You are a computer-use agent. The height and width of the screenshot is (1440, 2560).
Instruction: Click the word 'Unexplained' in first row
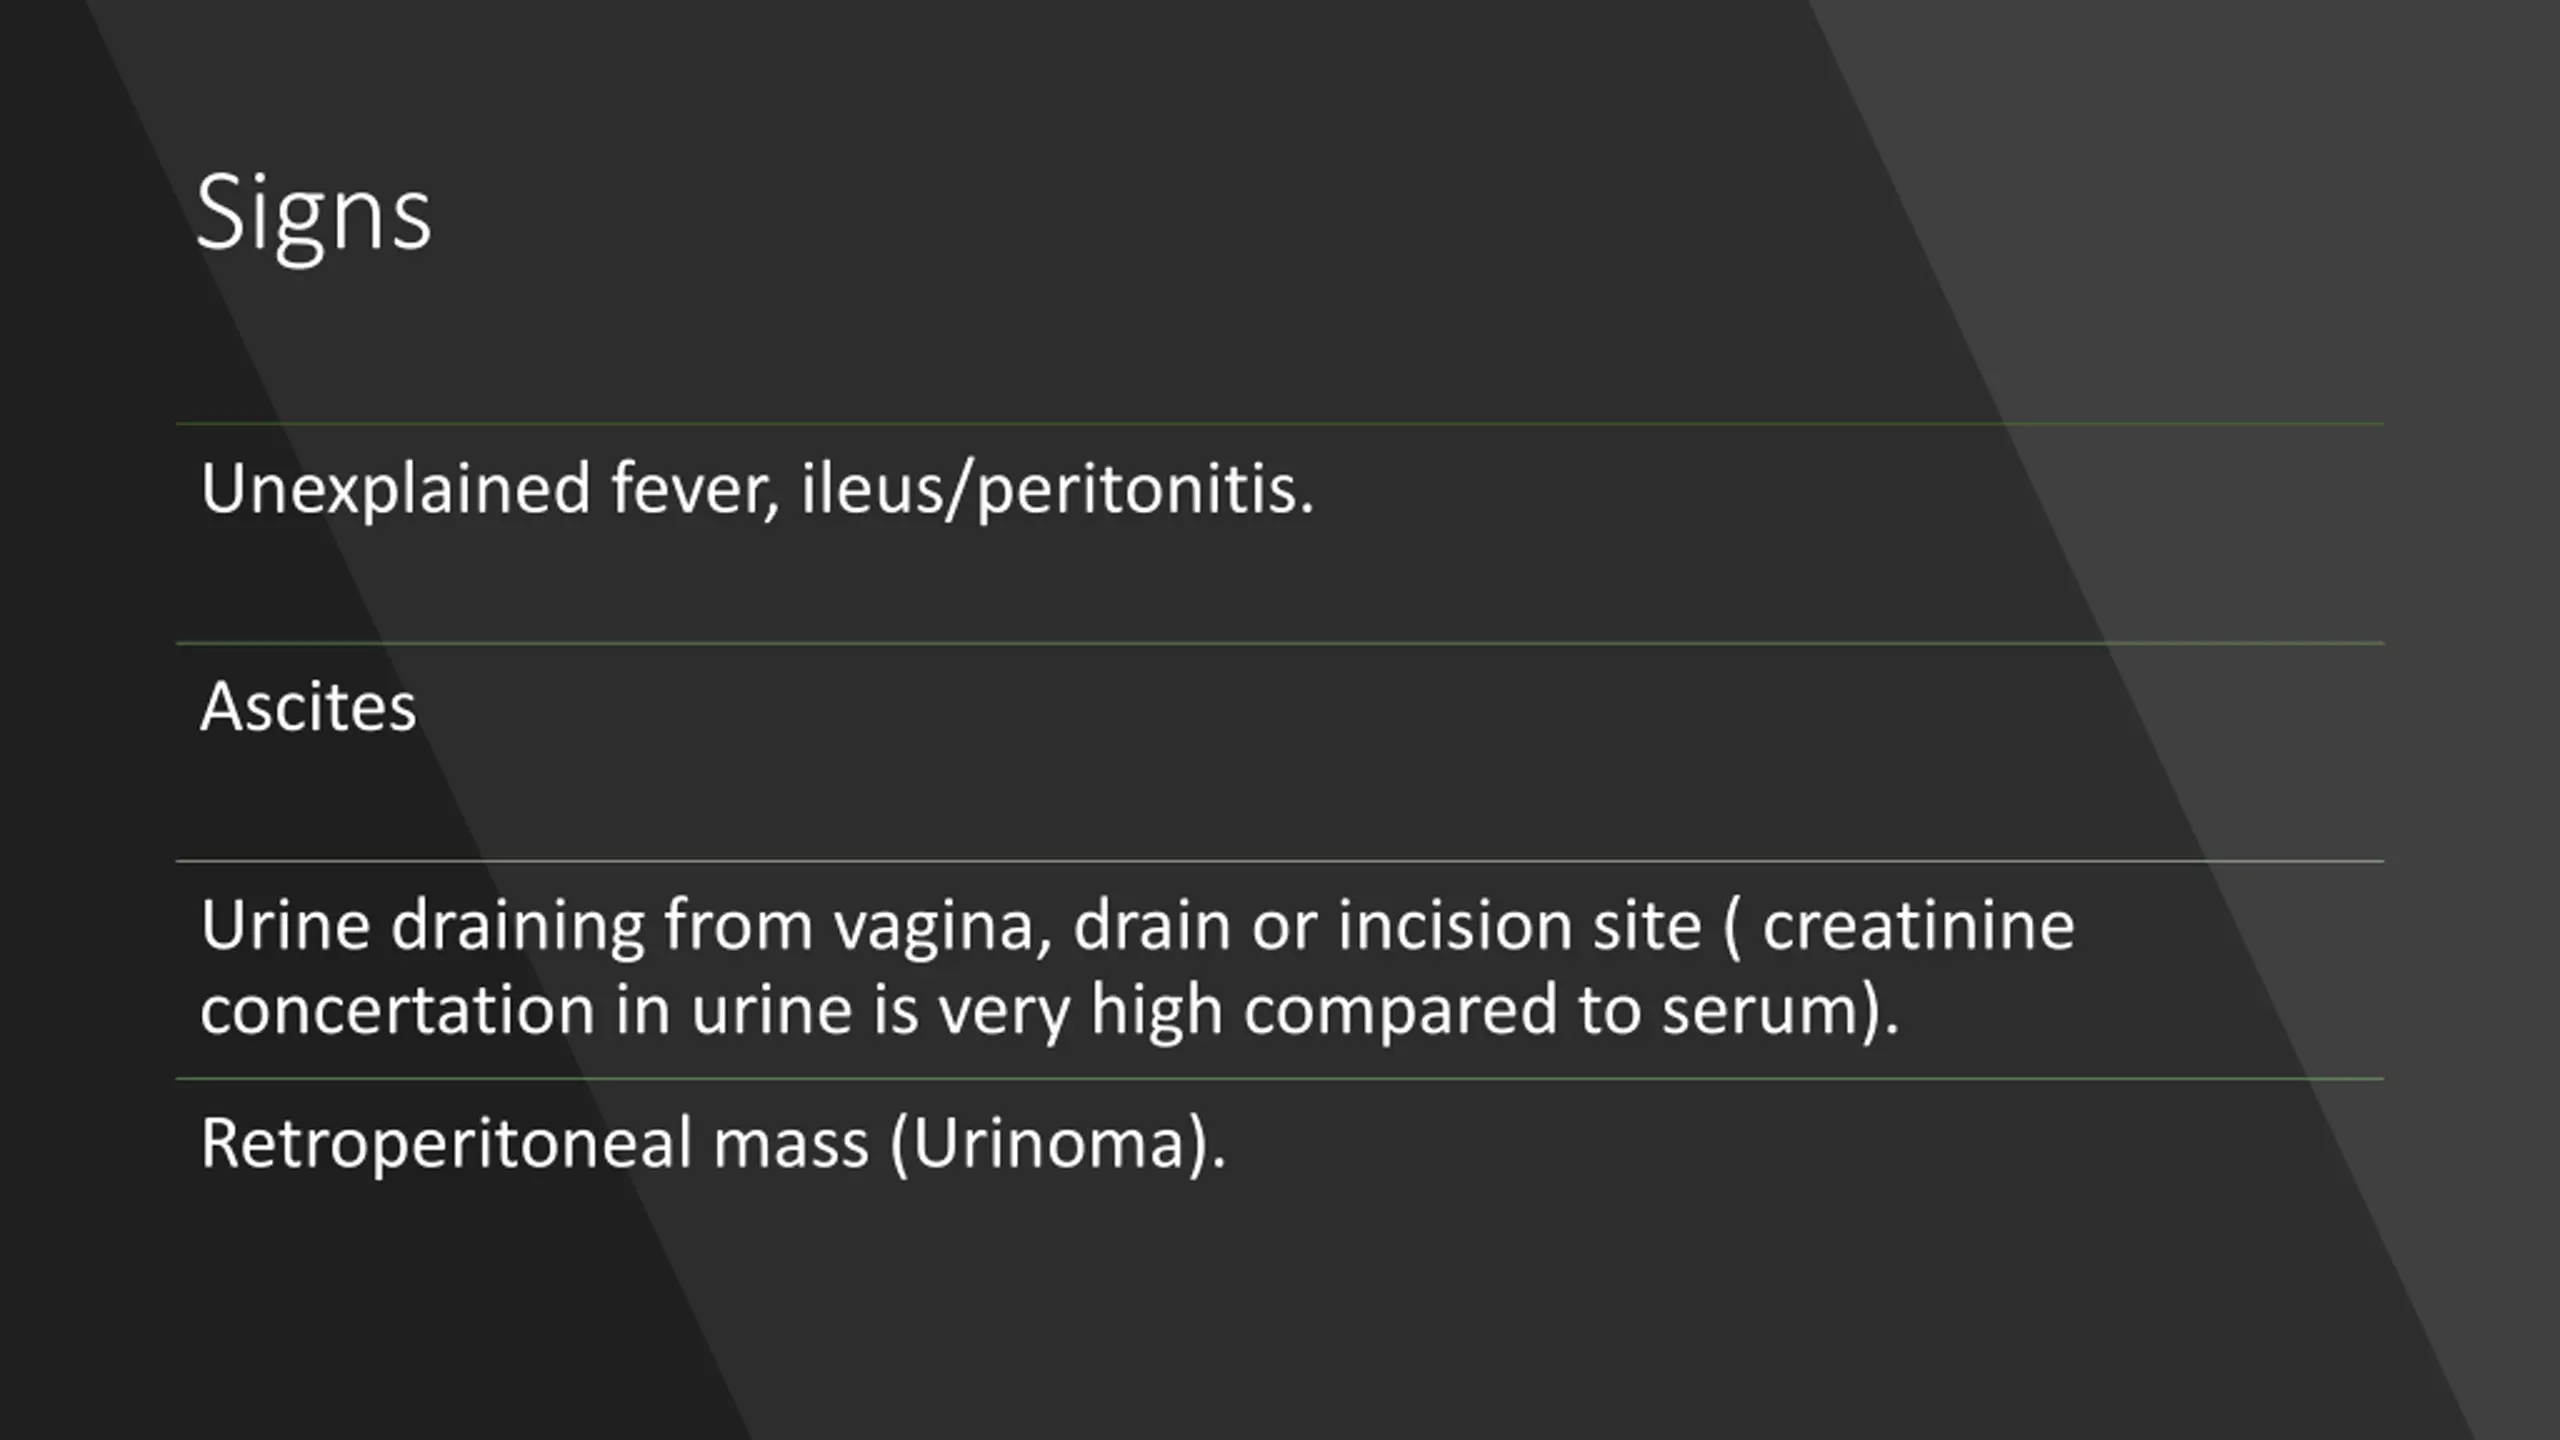396,489
